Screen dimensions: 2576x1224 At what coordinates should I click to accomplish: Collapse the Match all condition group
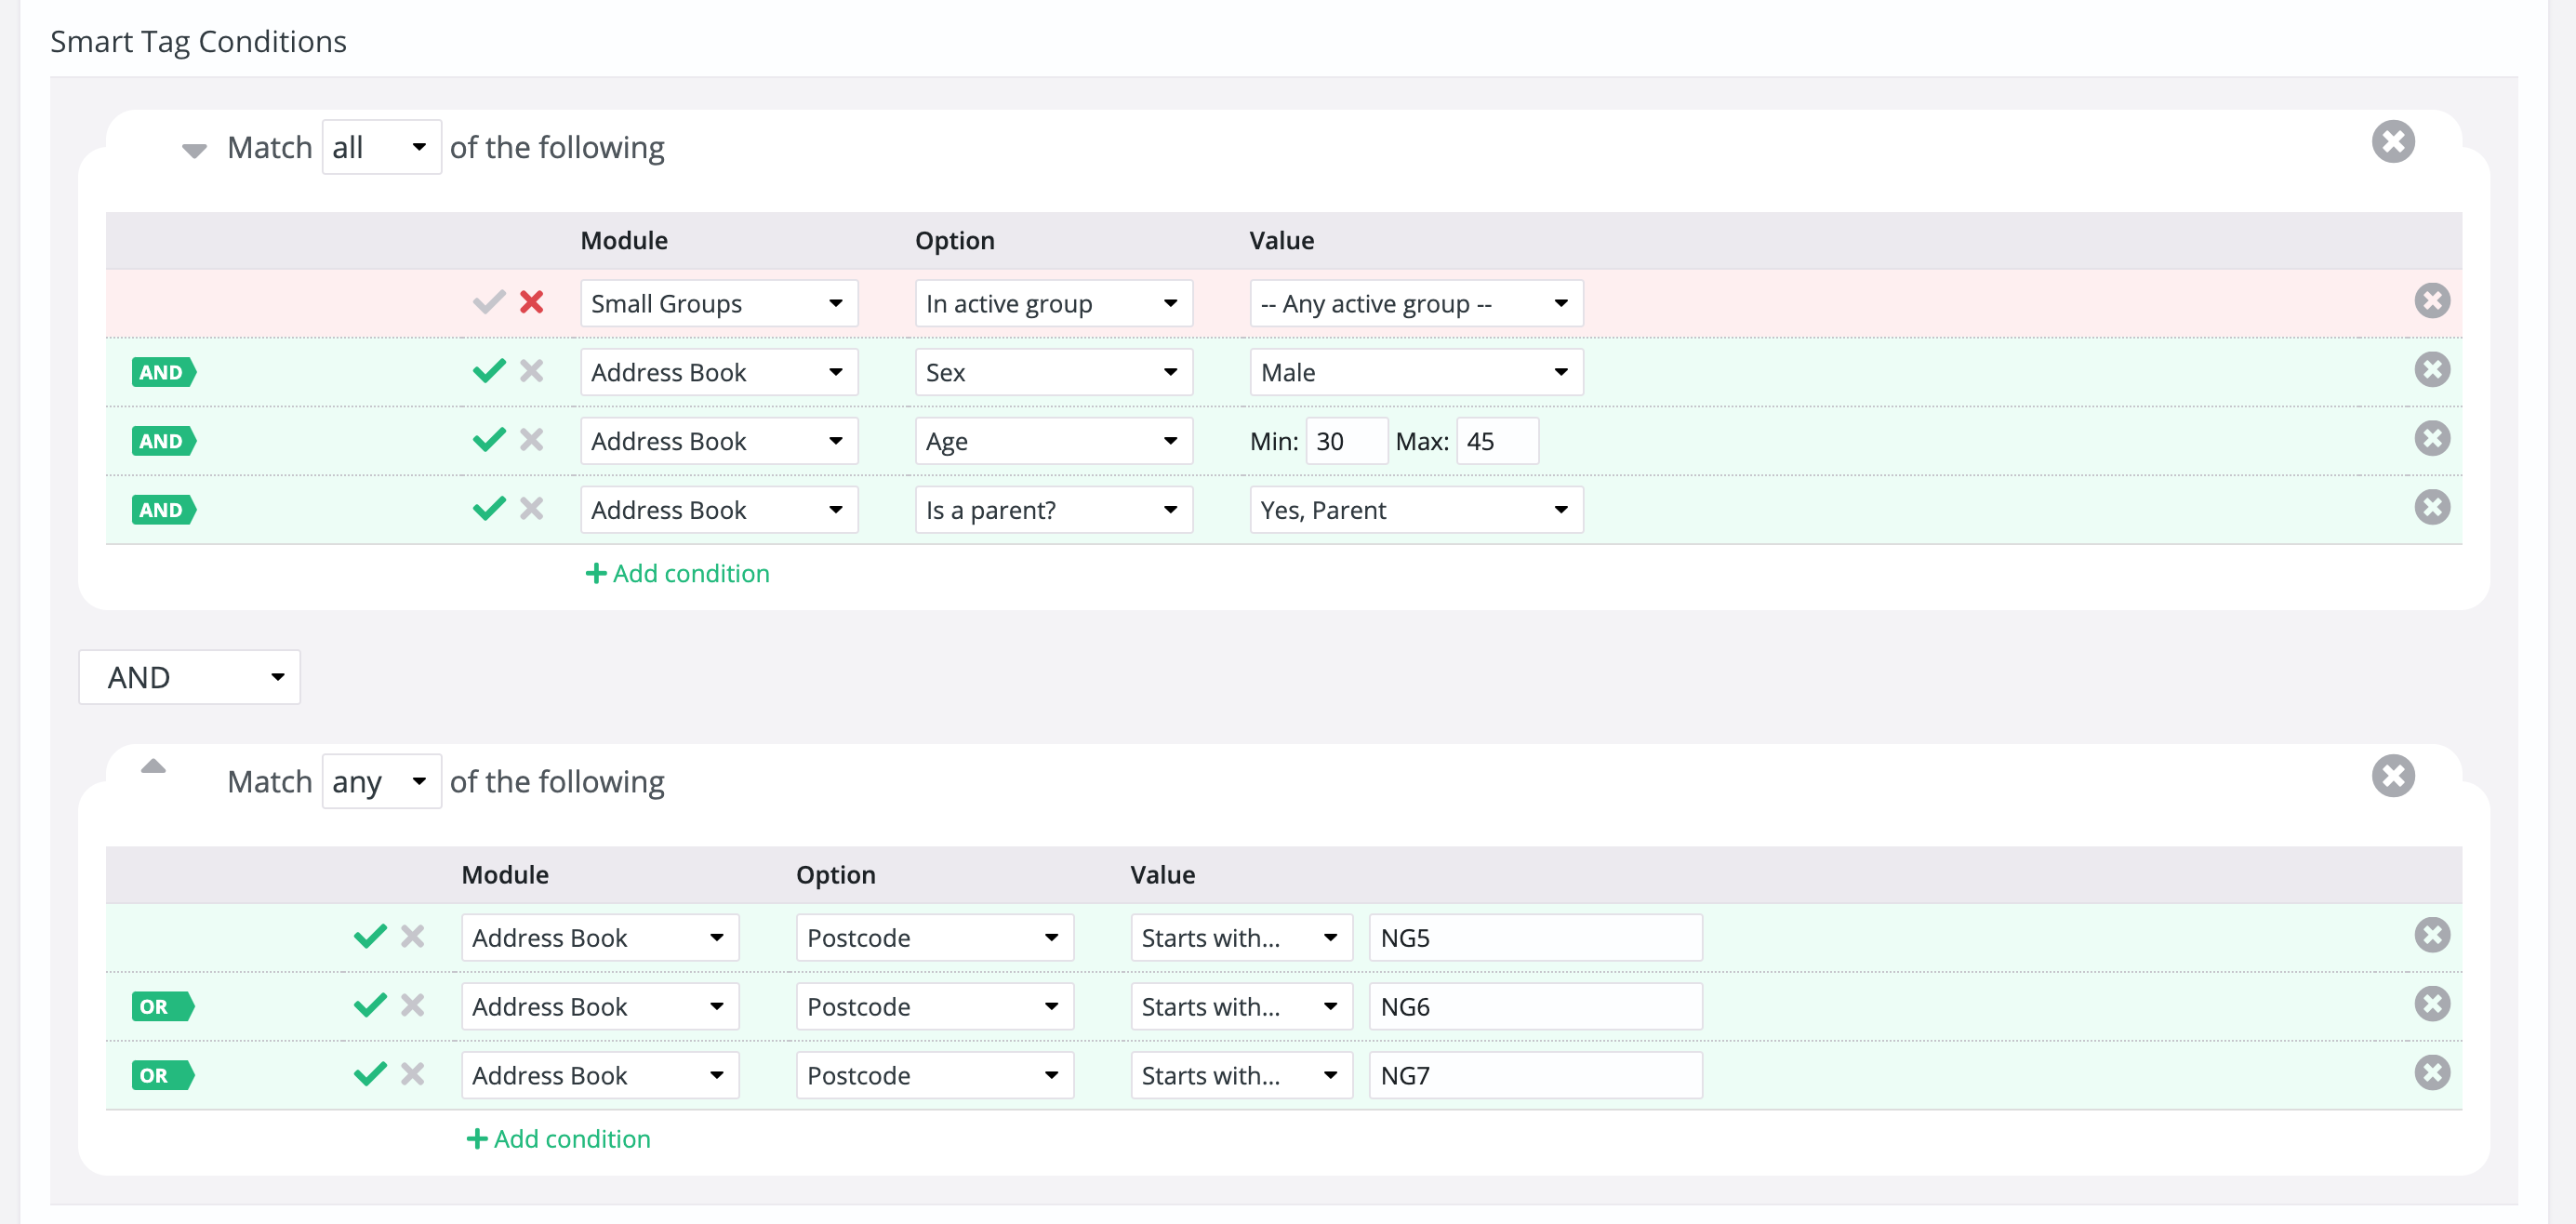tap(196, 150)
